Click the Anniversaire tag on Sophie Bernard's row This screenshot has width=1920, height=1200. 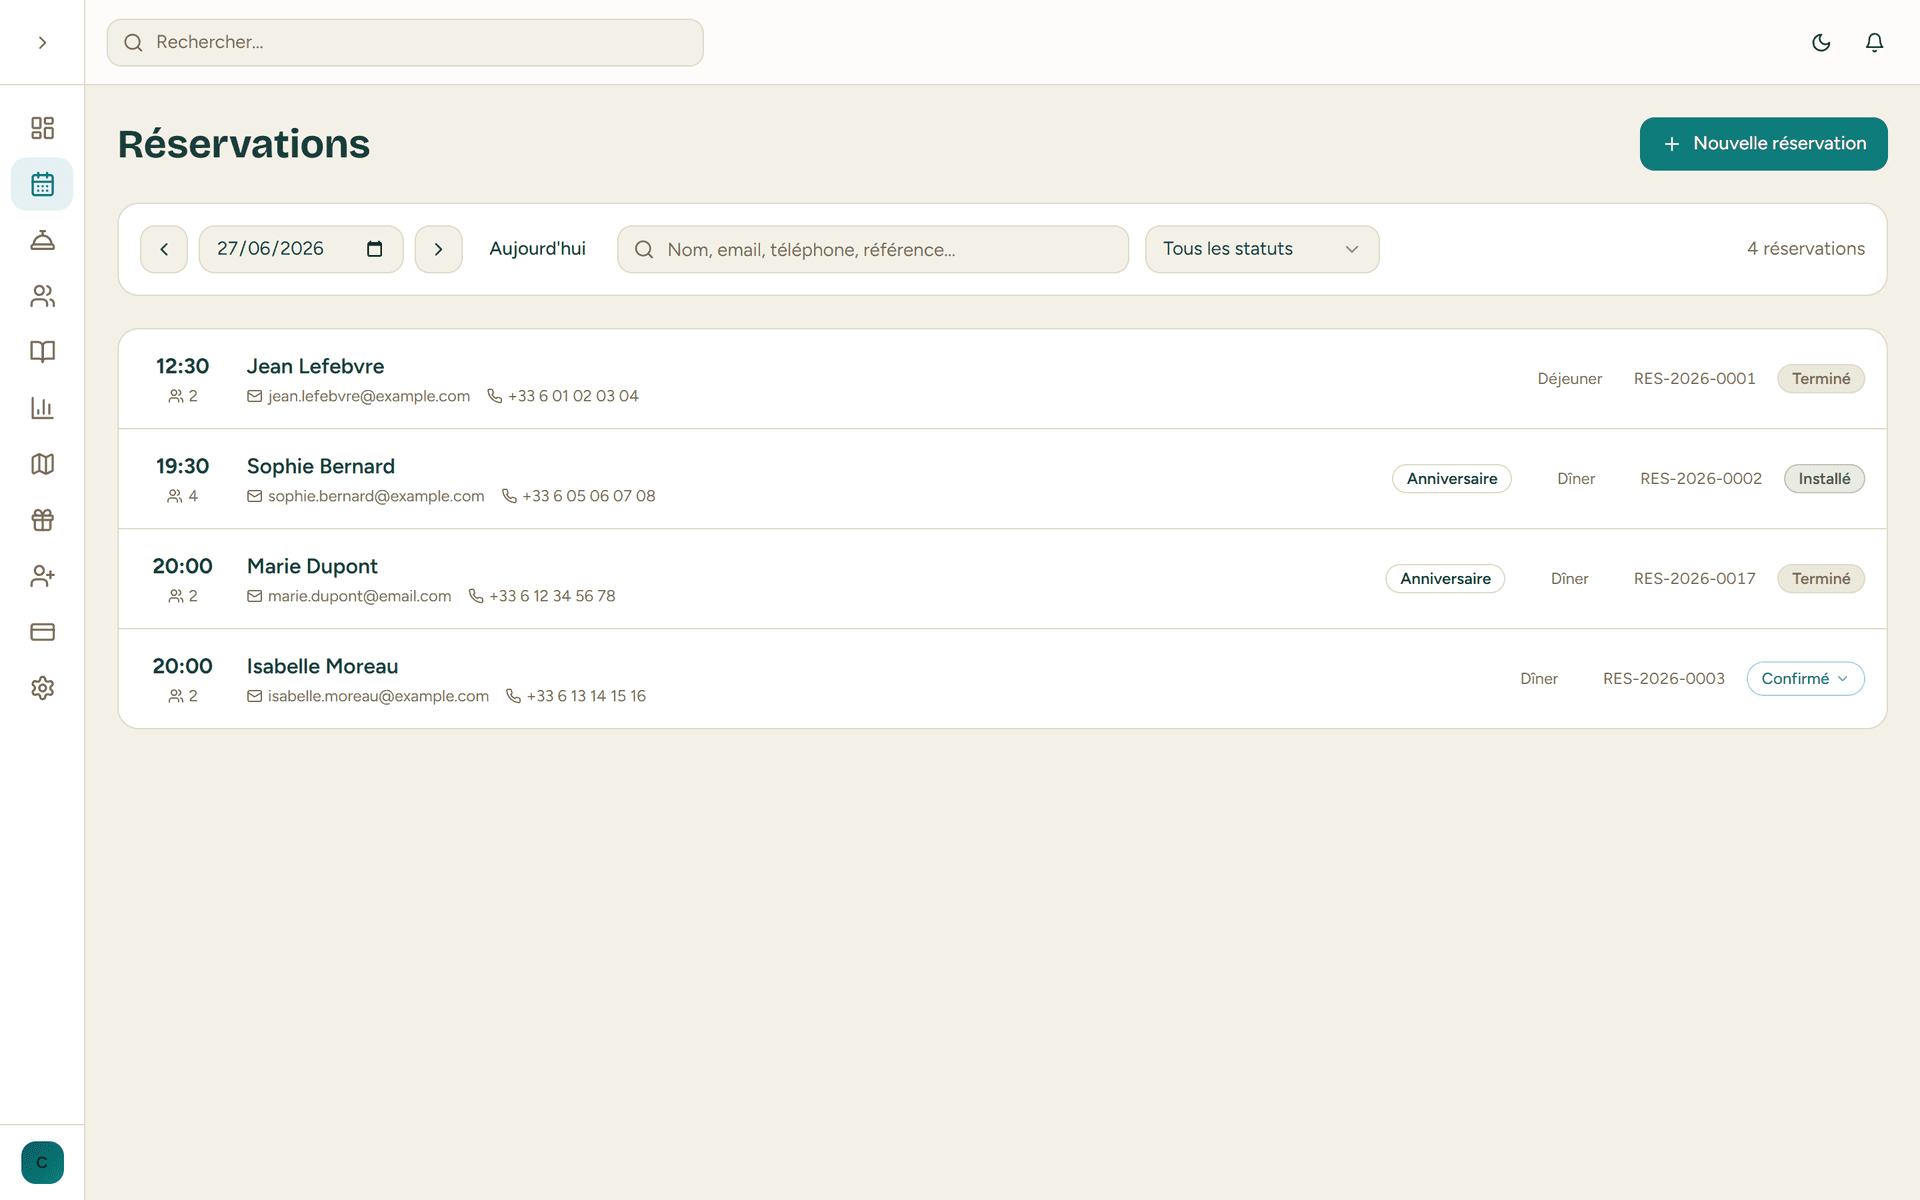pos(1452,479)
